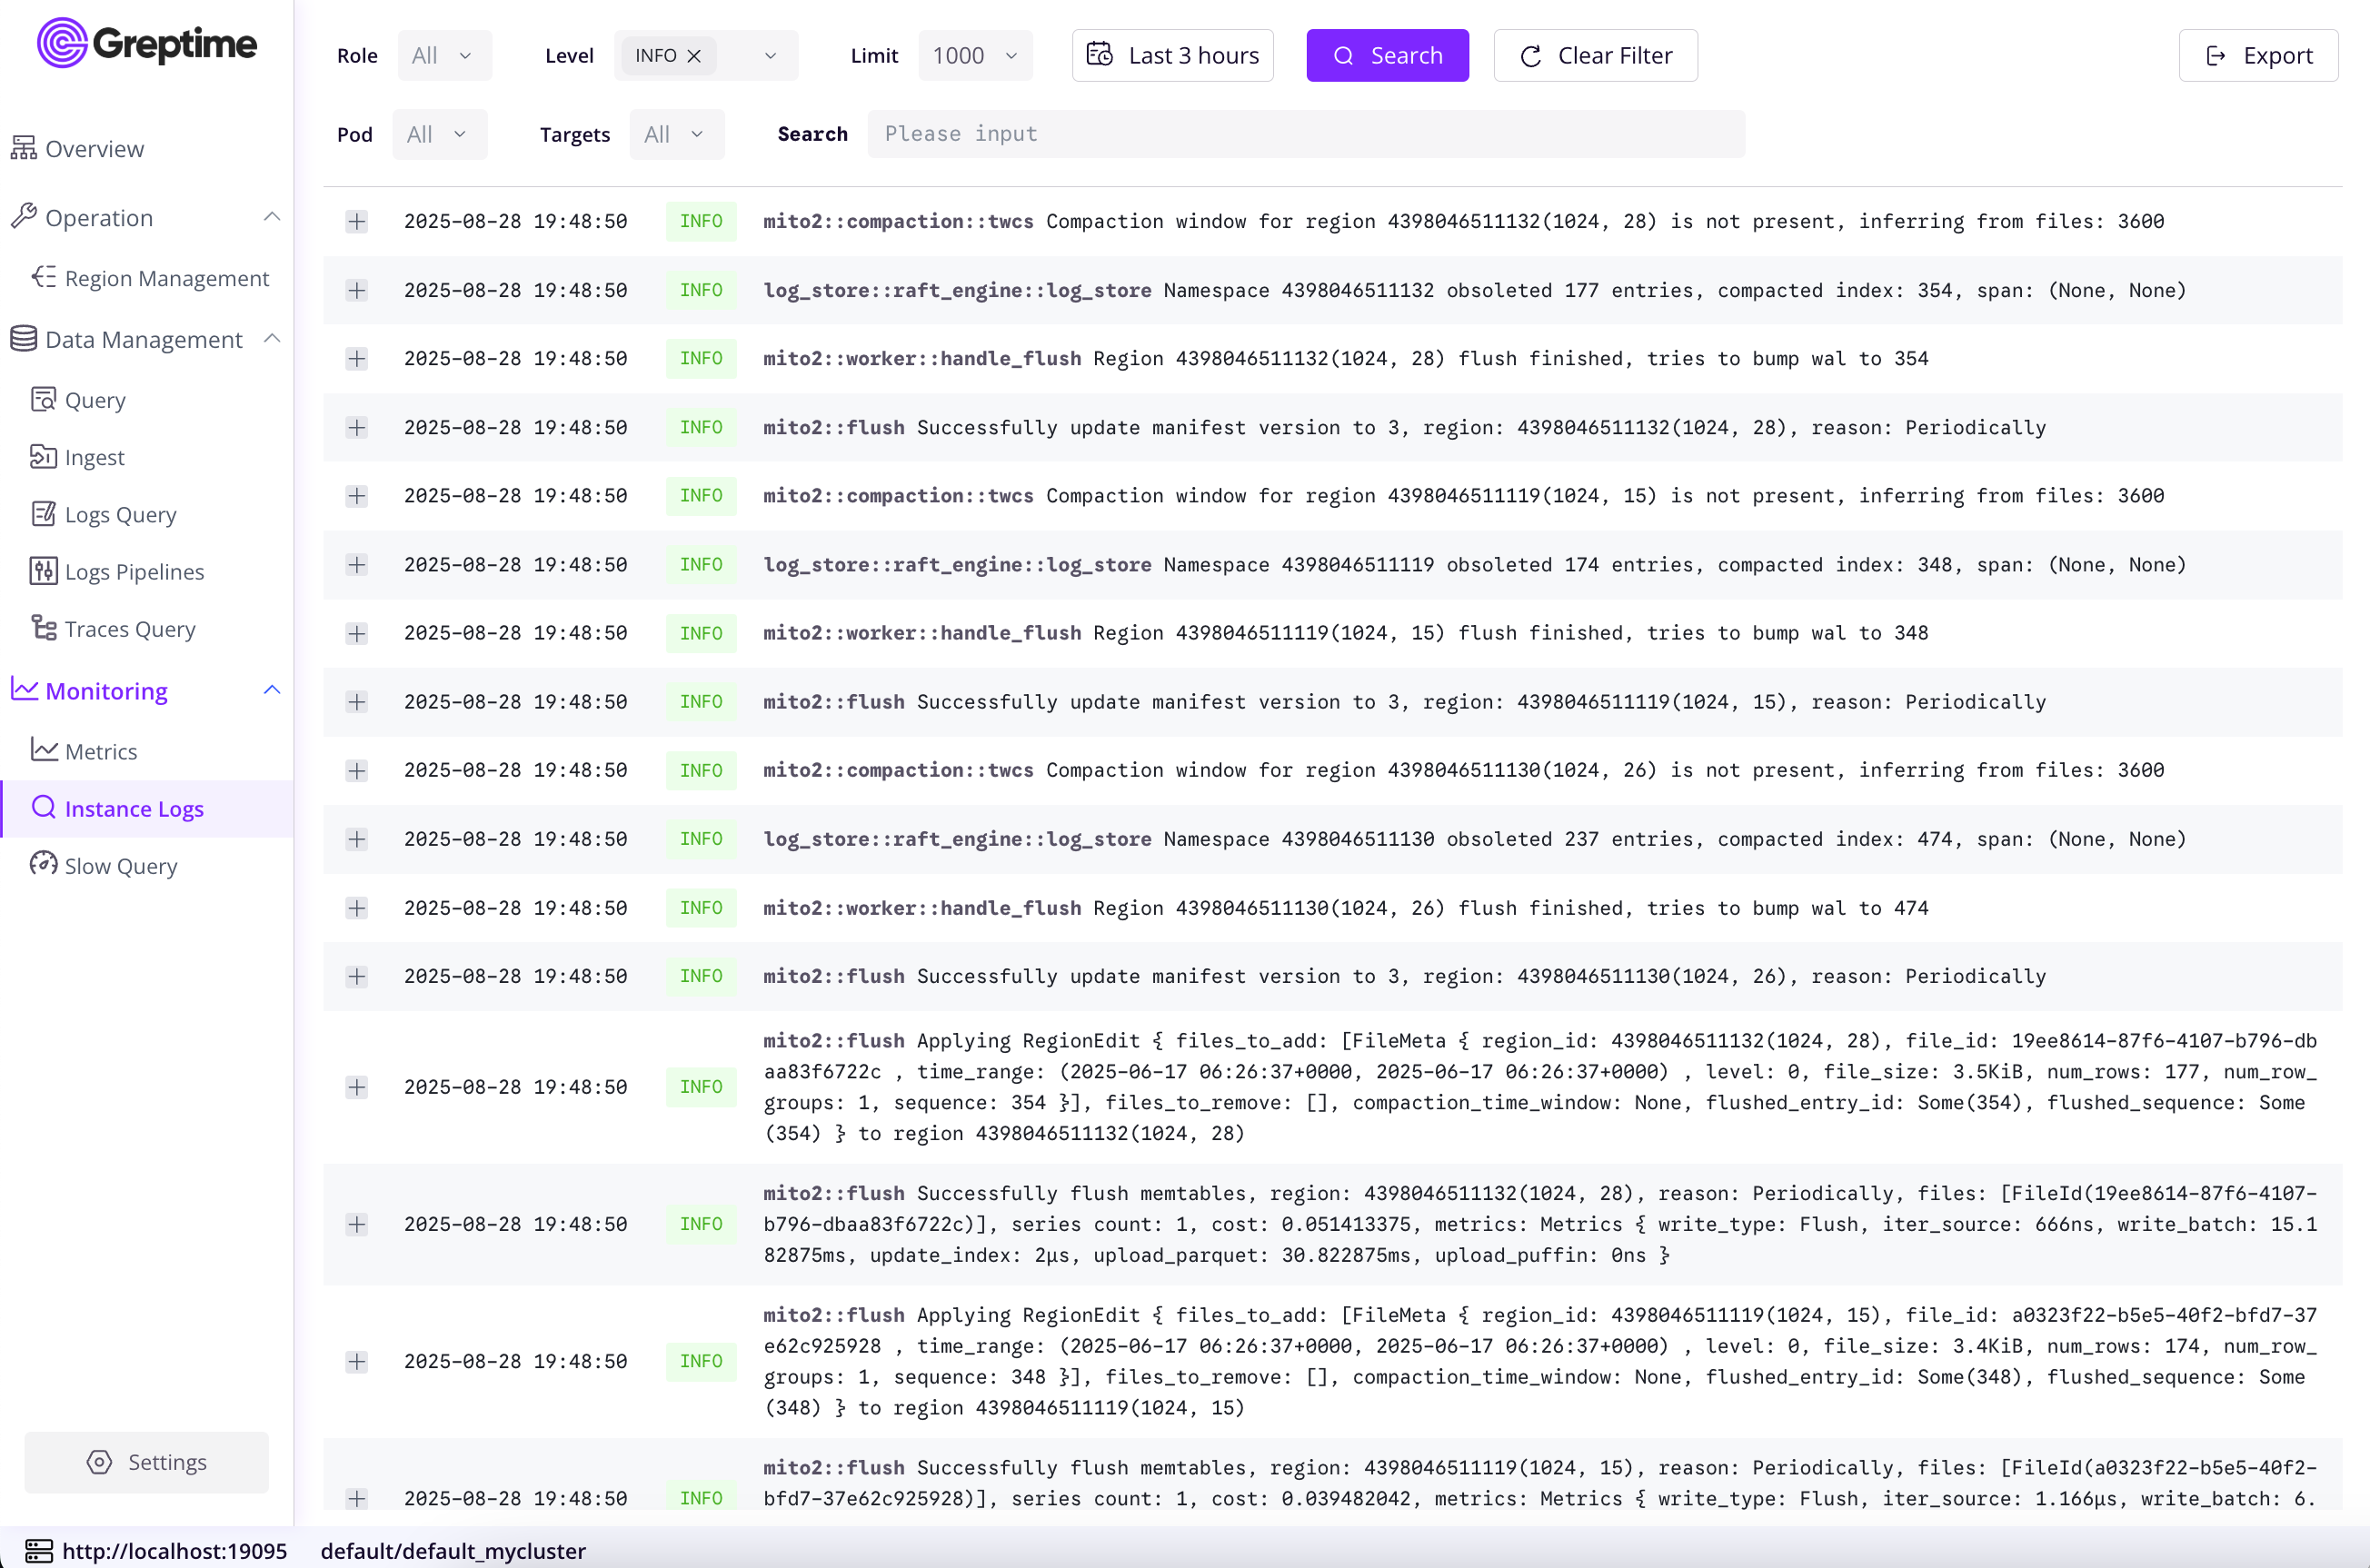Click the search input field

click(1305, 133)
